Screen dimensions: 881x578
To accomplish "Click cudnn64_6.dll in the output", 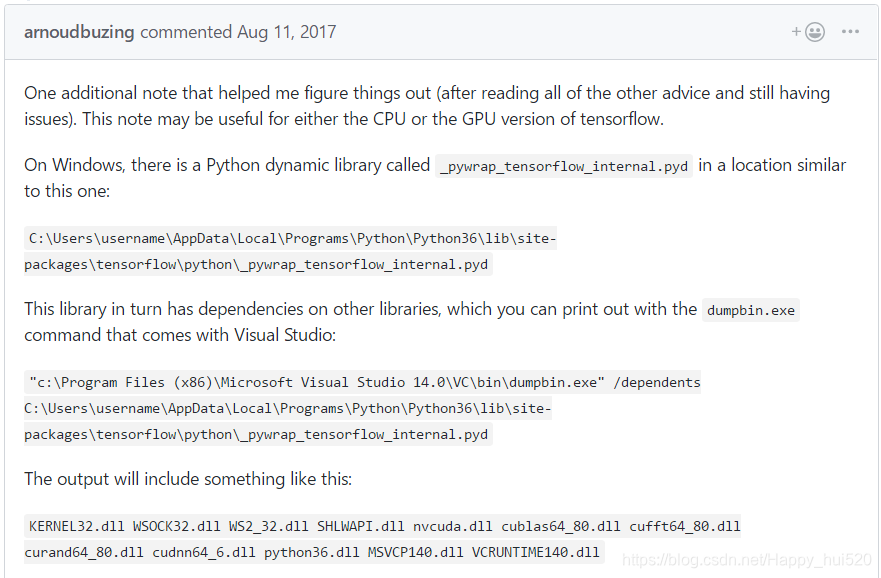I will click(x=203, y=552).
